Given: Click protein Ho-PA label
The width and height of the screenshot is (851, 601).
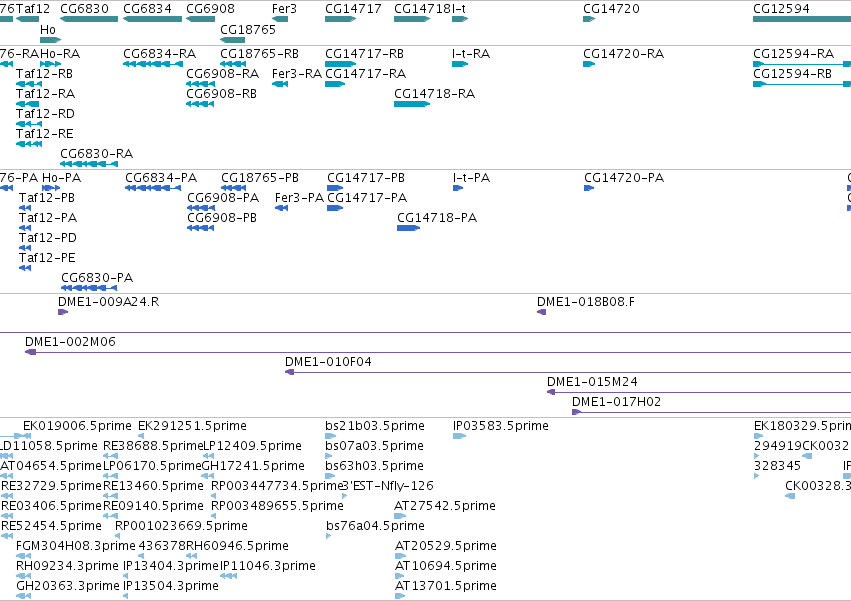Looking at the screenshot, I should click(61, 178).
